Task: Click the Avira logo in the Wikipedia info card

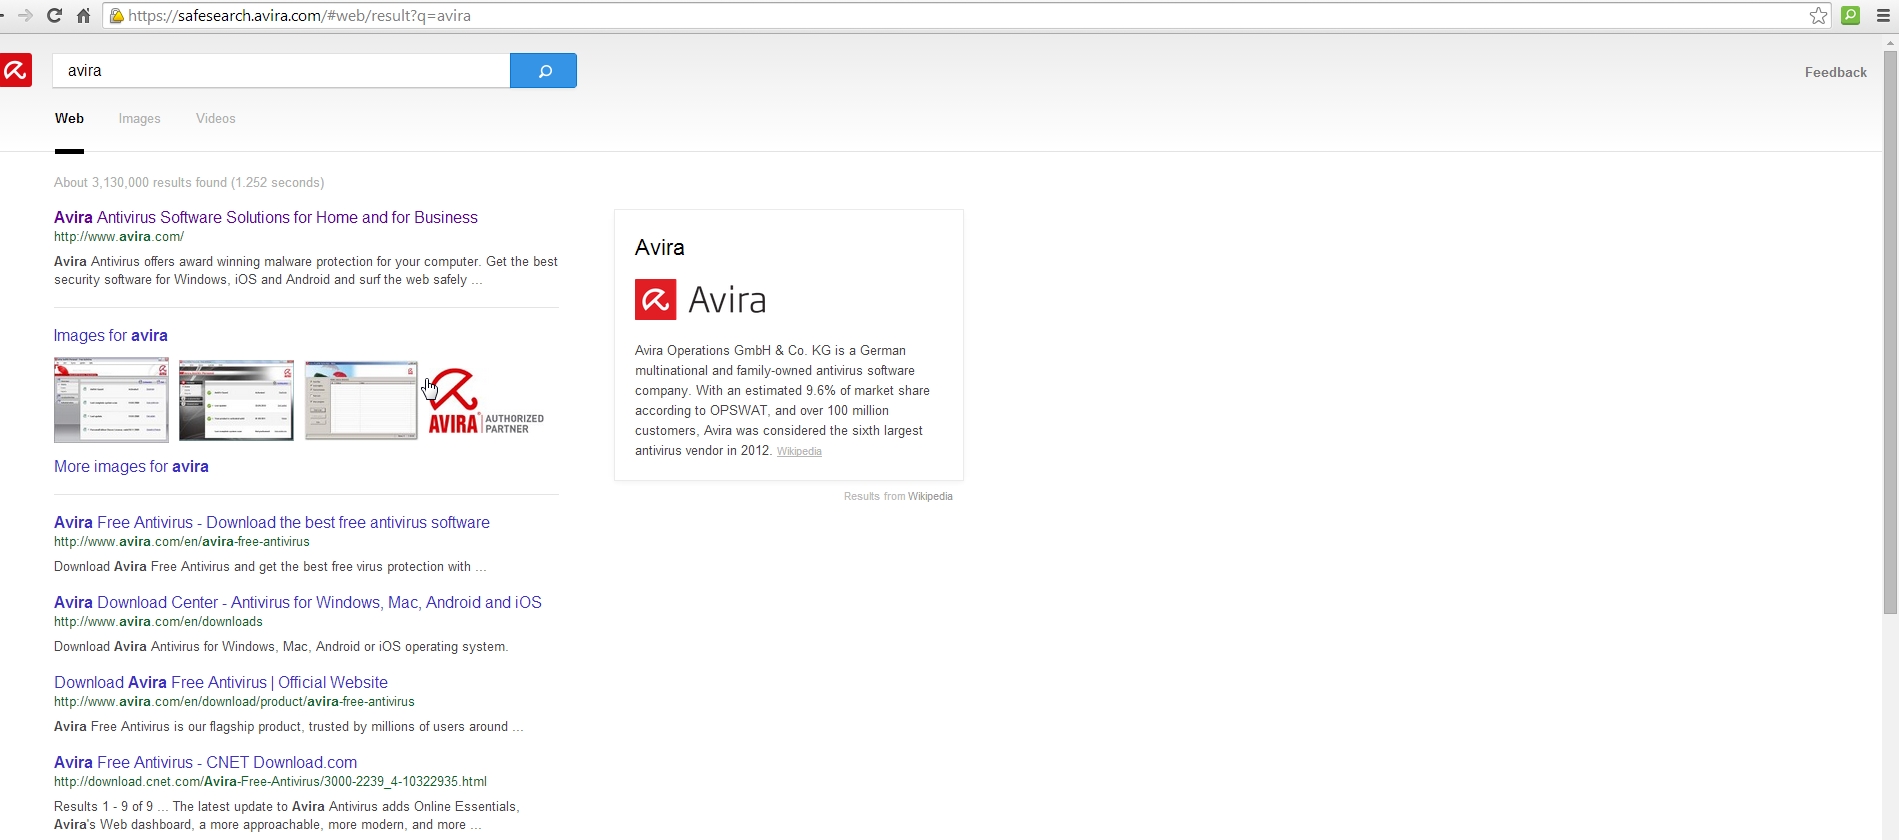Action: pyautogui.click(x=700, y=300)
